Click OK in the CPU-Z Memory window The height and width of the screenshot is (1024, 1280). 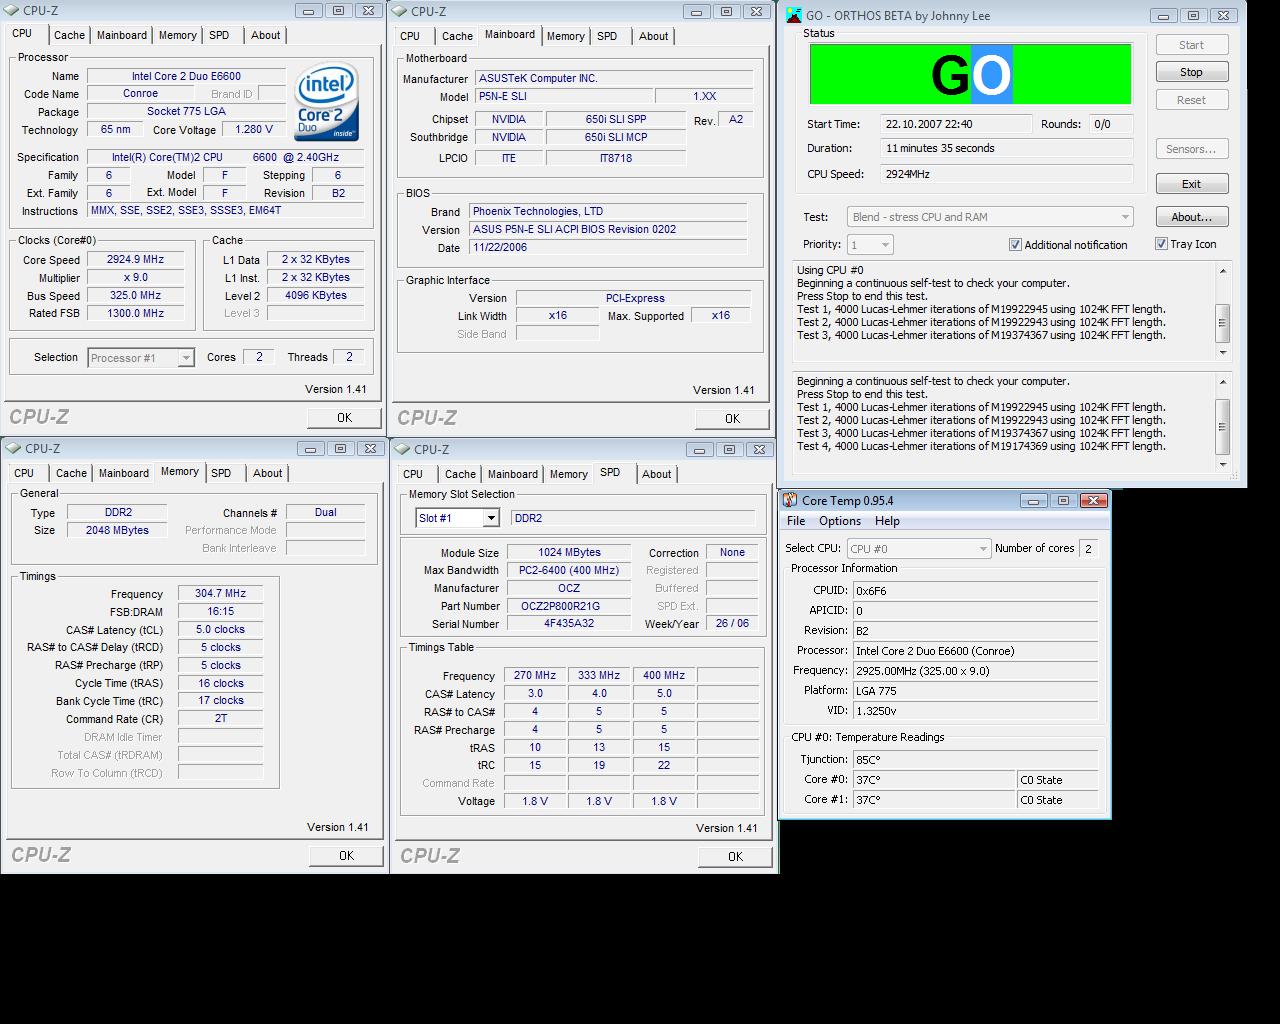(346, 856)
